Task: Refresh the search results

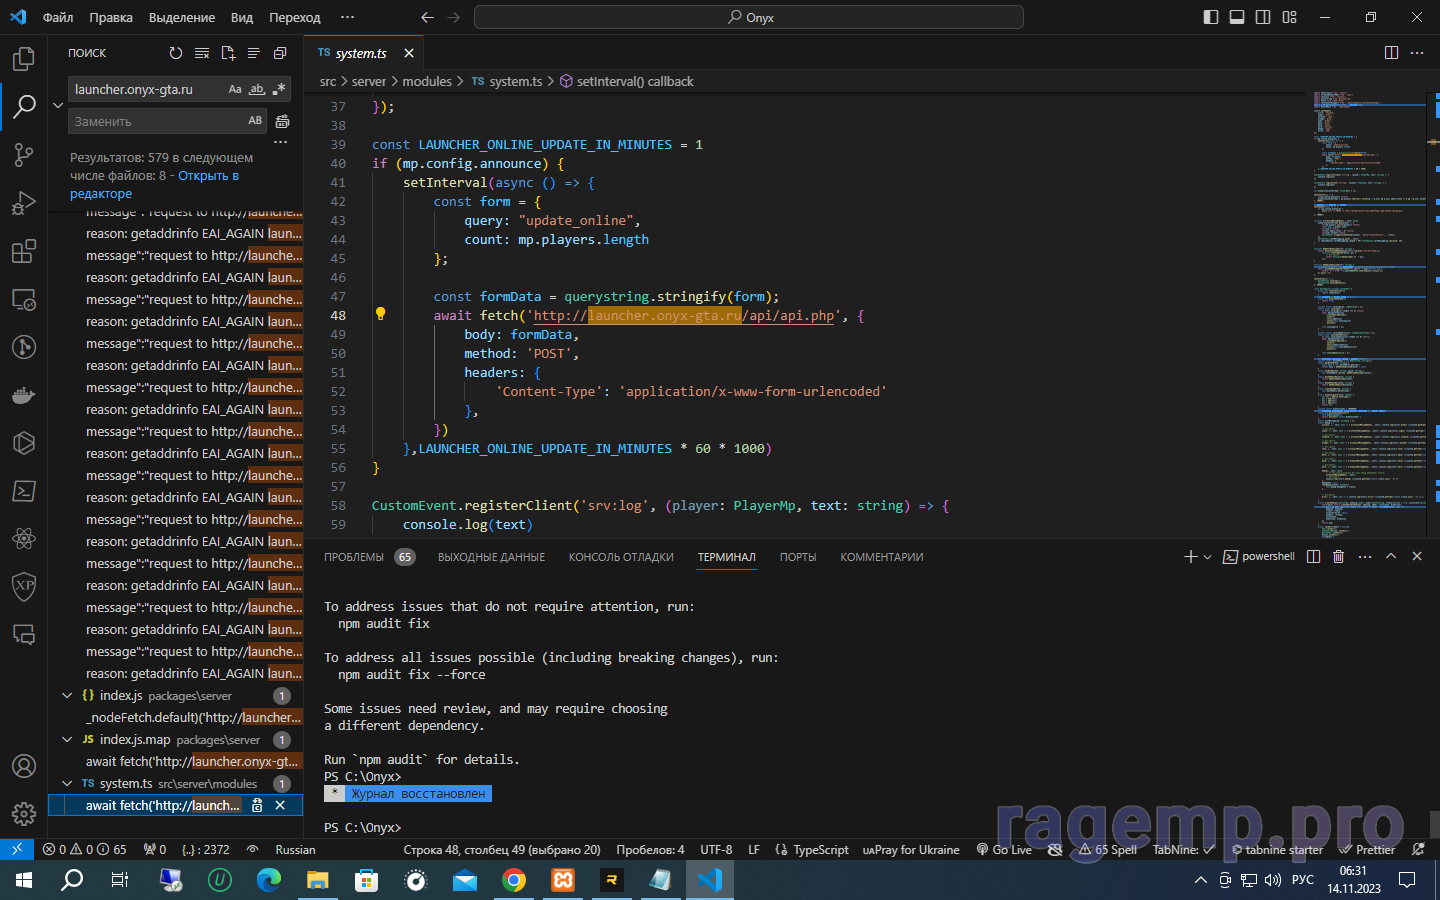Action: (x=176, y=53)
